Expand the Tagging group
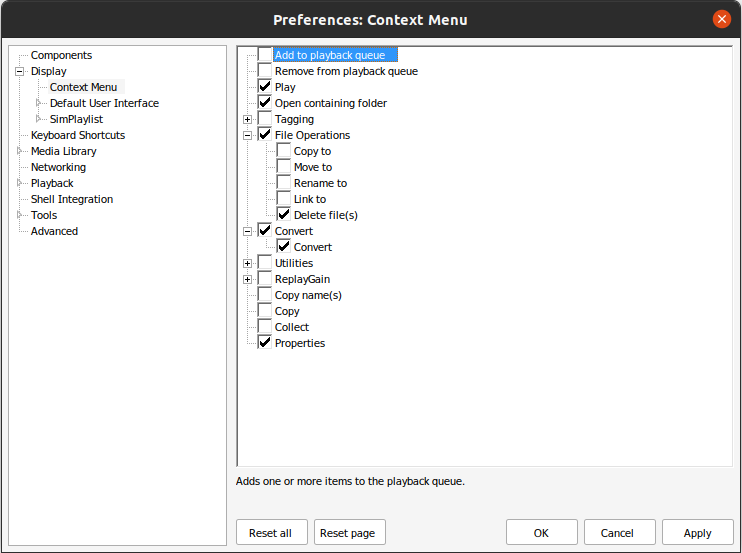Screen dimensions: 742x553 pos(247,119)
